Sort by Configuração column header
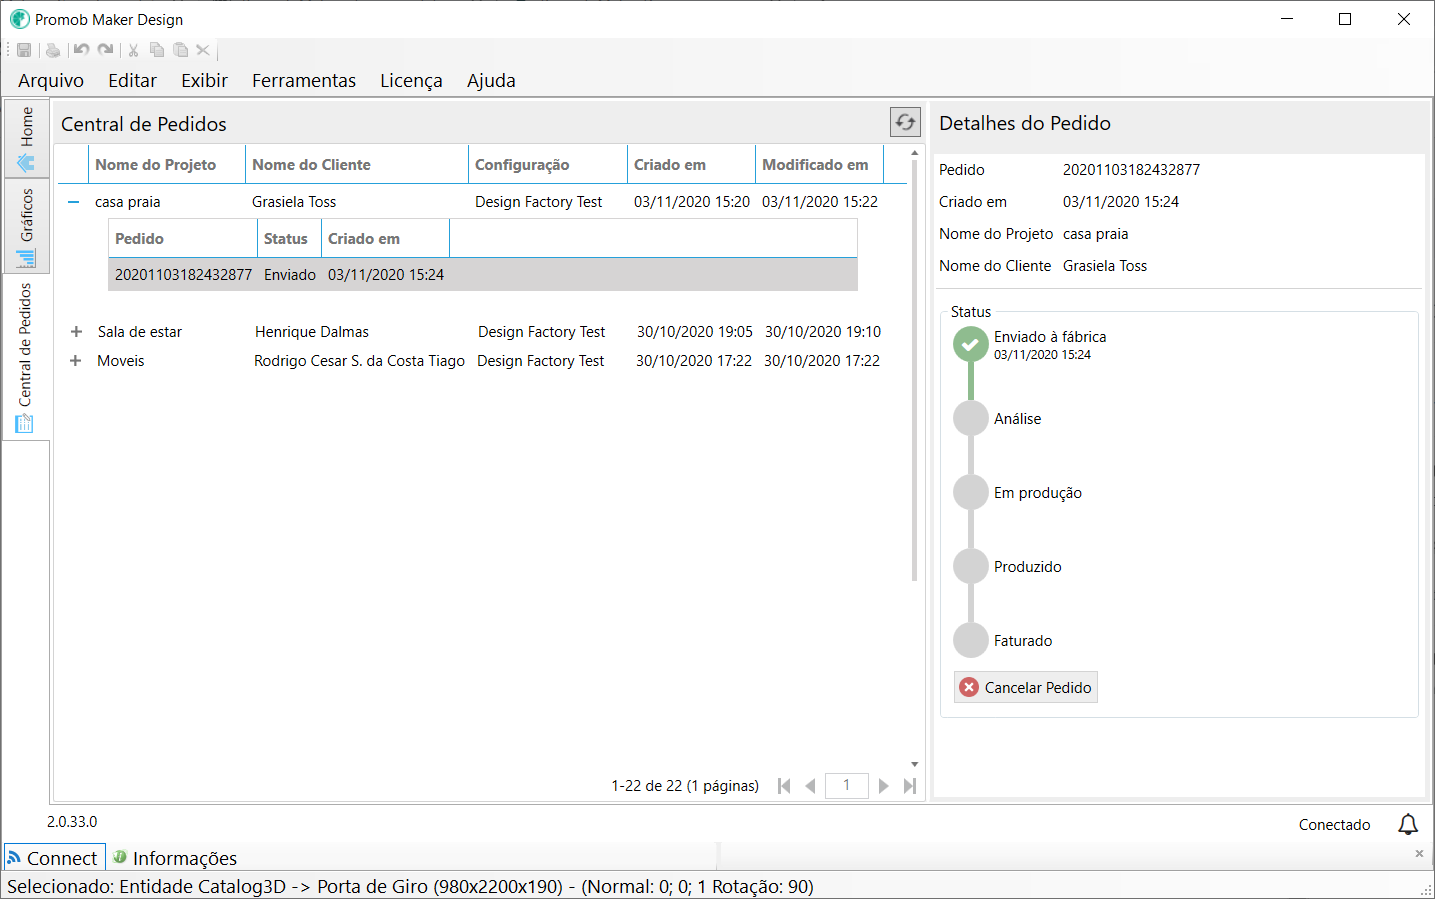 click(548, 164)
